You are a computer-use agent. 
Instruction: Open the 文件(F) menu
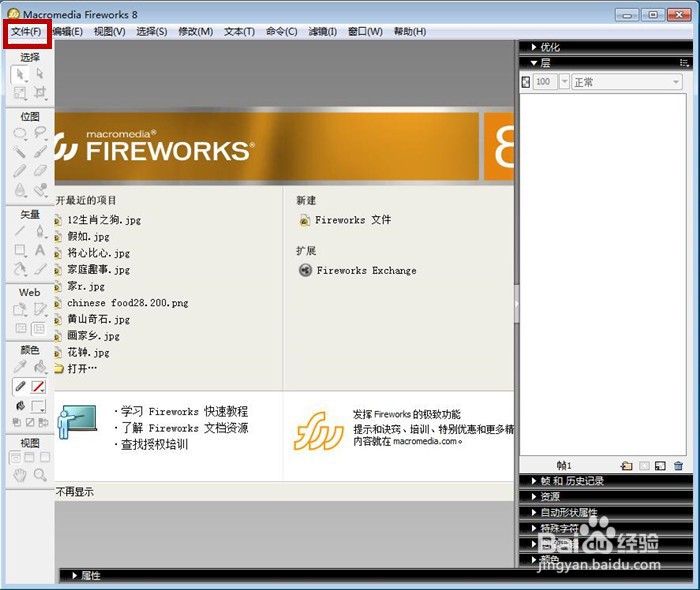point(26,32)
